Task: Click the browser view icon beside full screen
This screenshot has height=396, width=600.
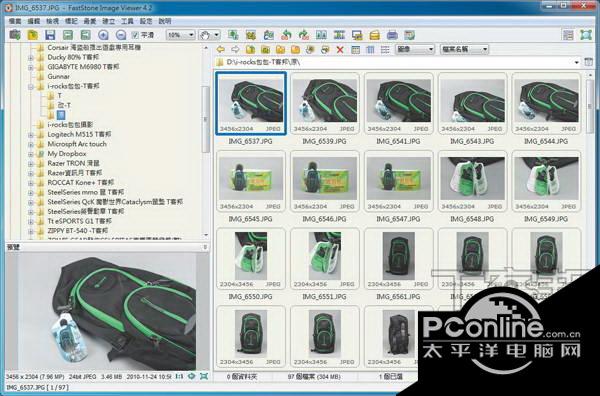Action: [x=568, y=35]
